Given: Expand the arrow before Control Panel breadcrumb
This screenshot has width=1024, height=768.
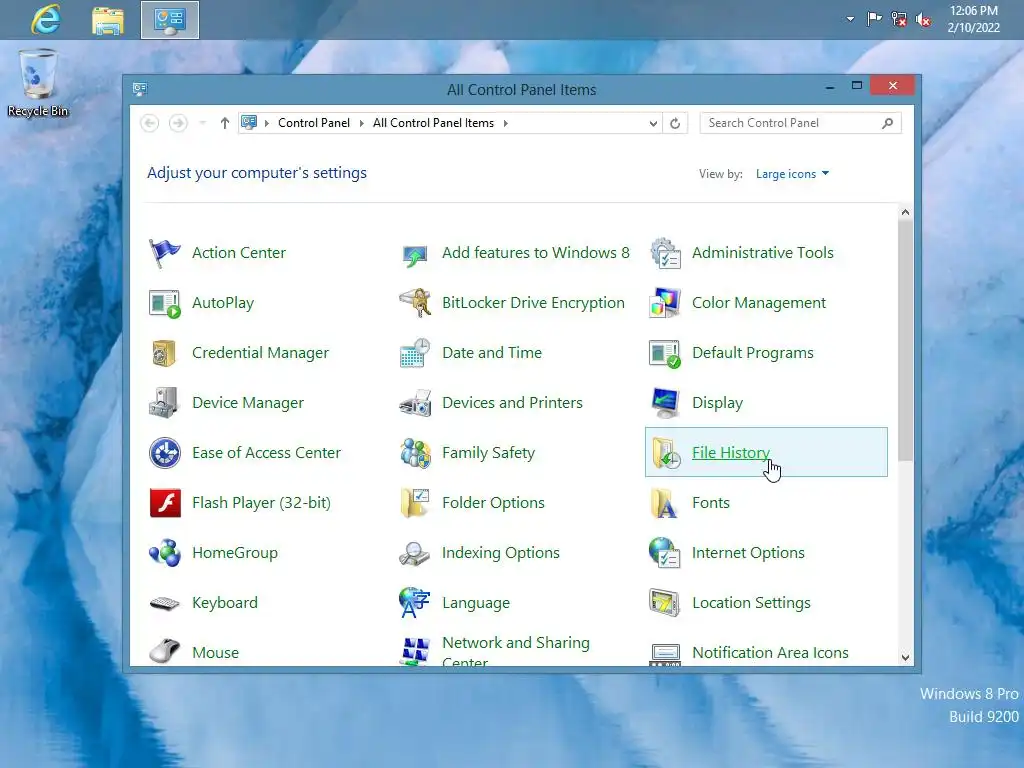Looking at the screenshot, I should click(266, 123).
